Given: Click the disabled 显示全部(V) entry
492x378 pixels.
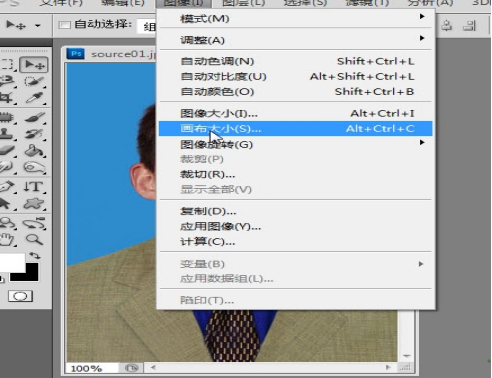Looking at the screenshot, I should click(x=295, y=189).
